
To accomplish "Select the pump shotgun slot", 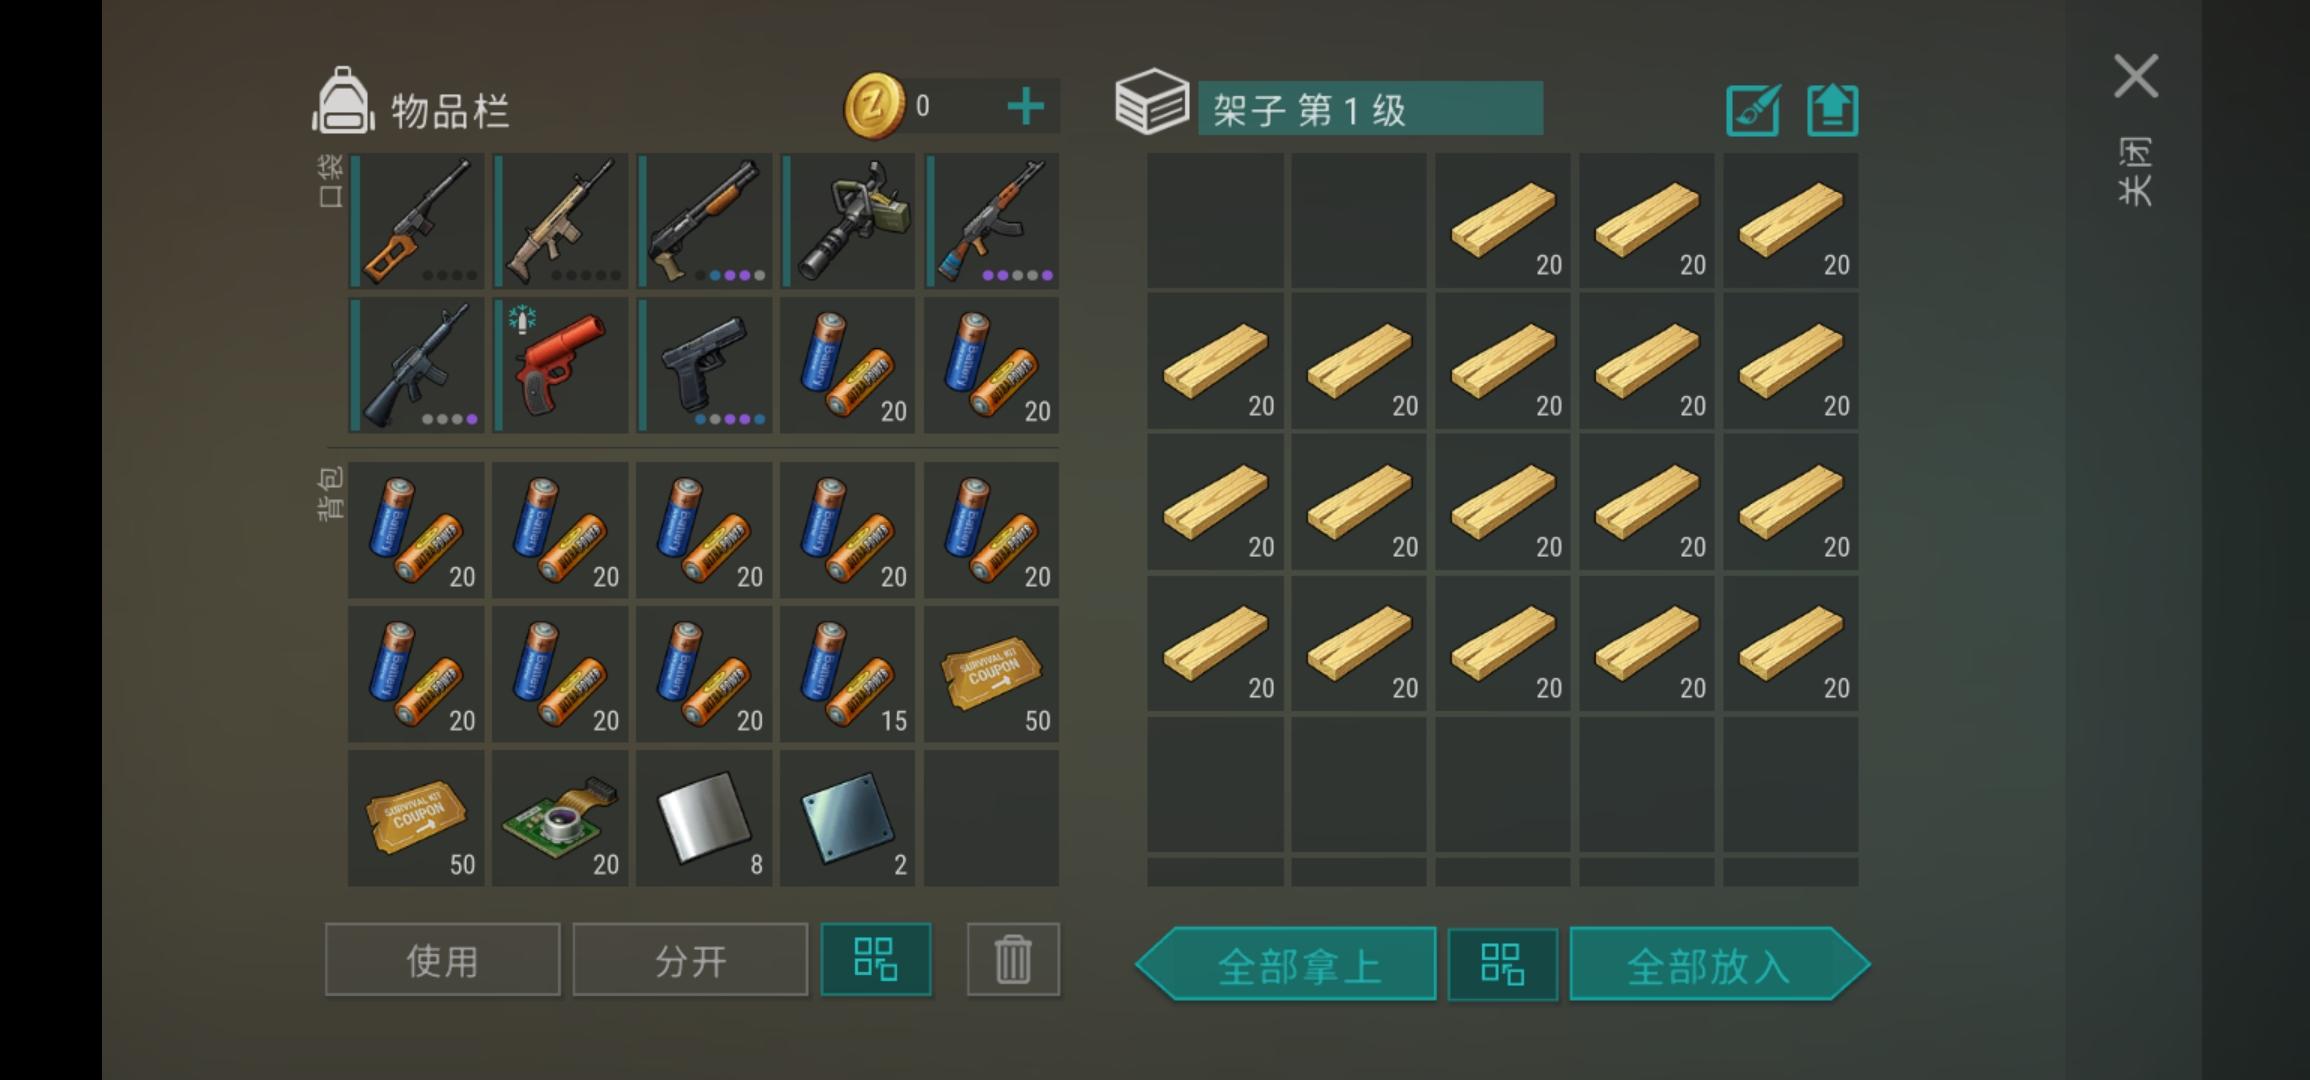I will (704, 221).
